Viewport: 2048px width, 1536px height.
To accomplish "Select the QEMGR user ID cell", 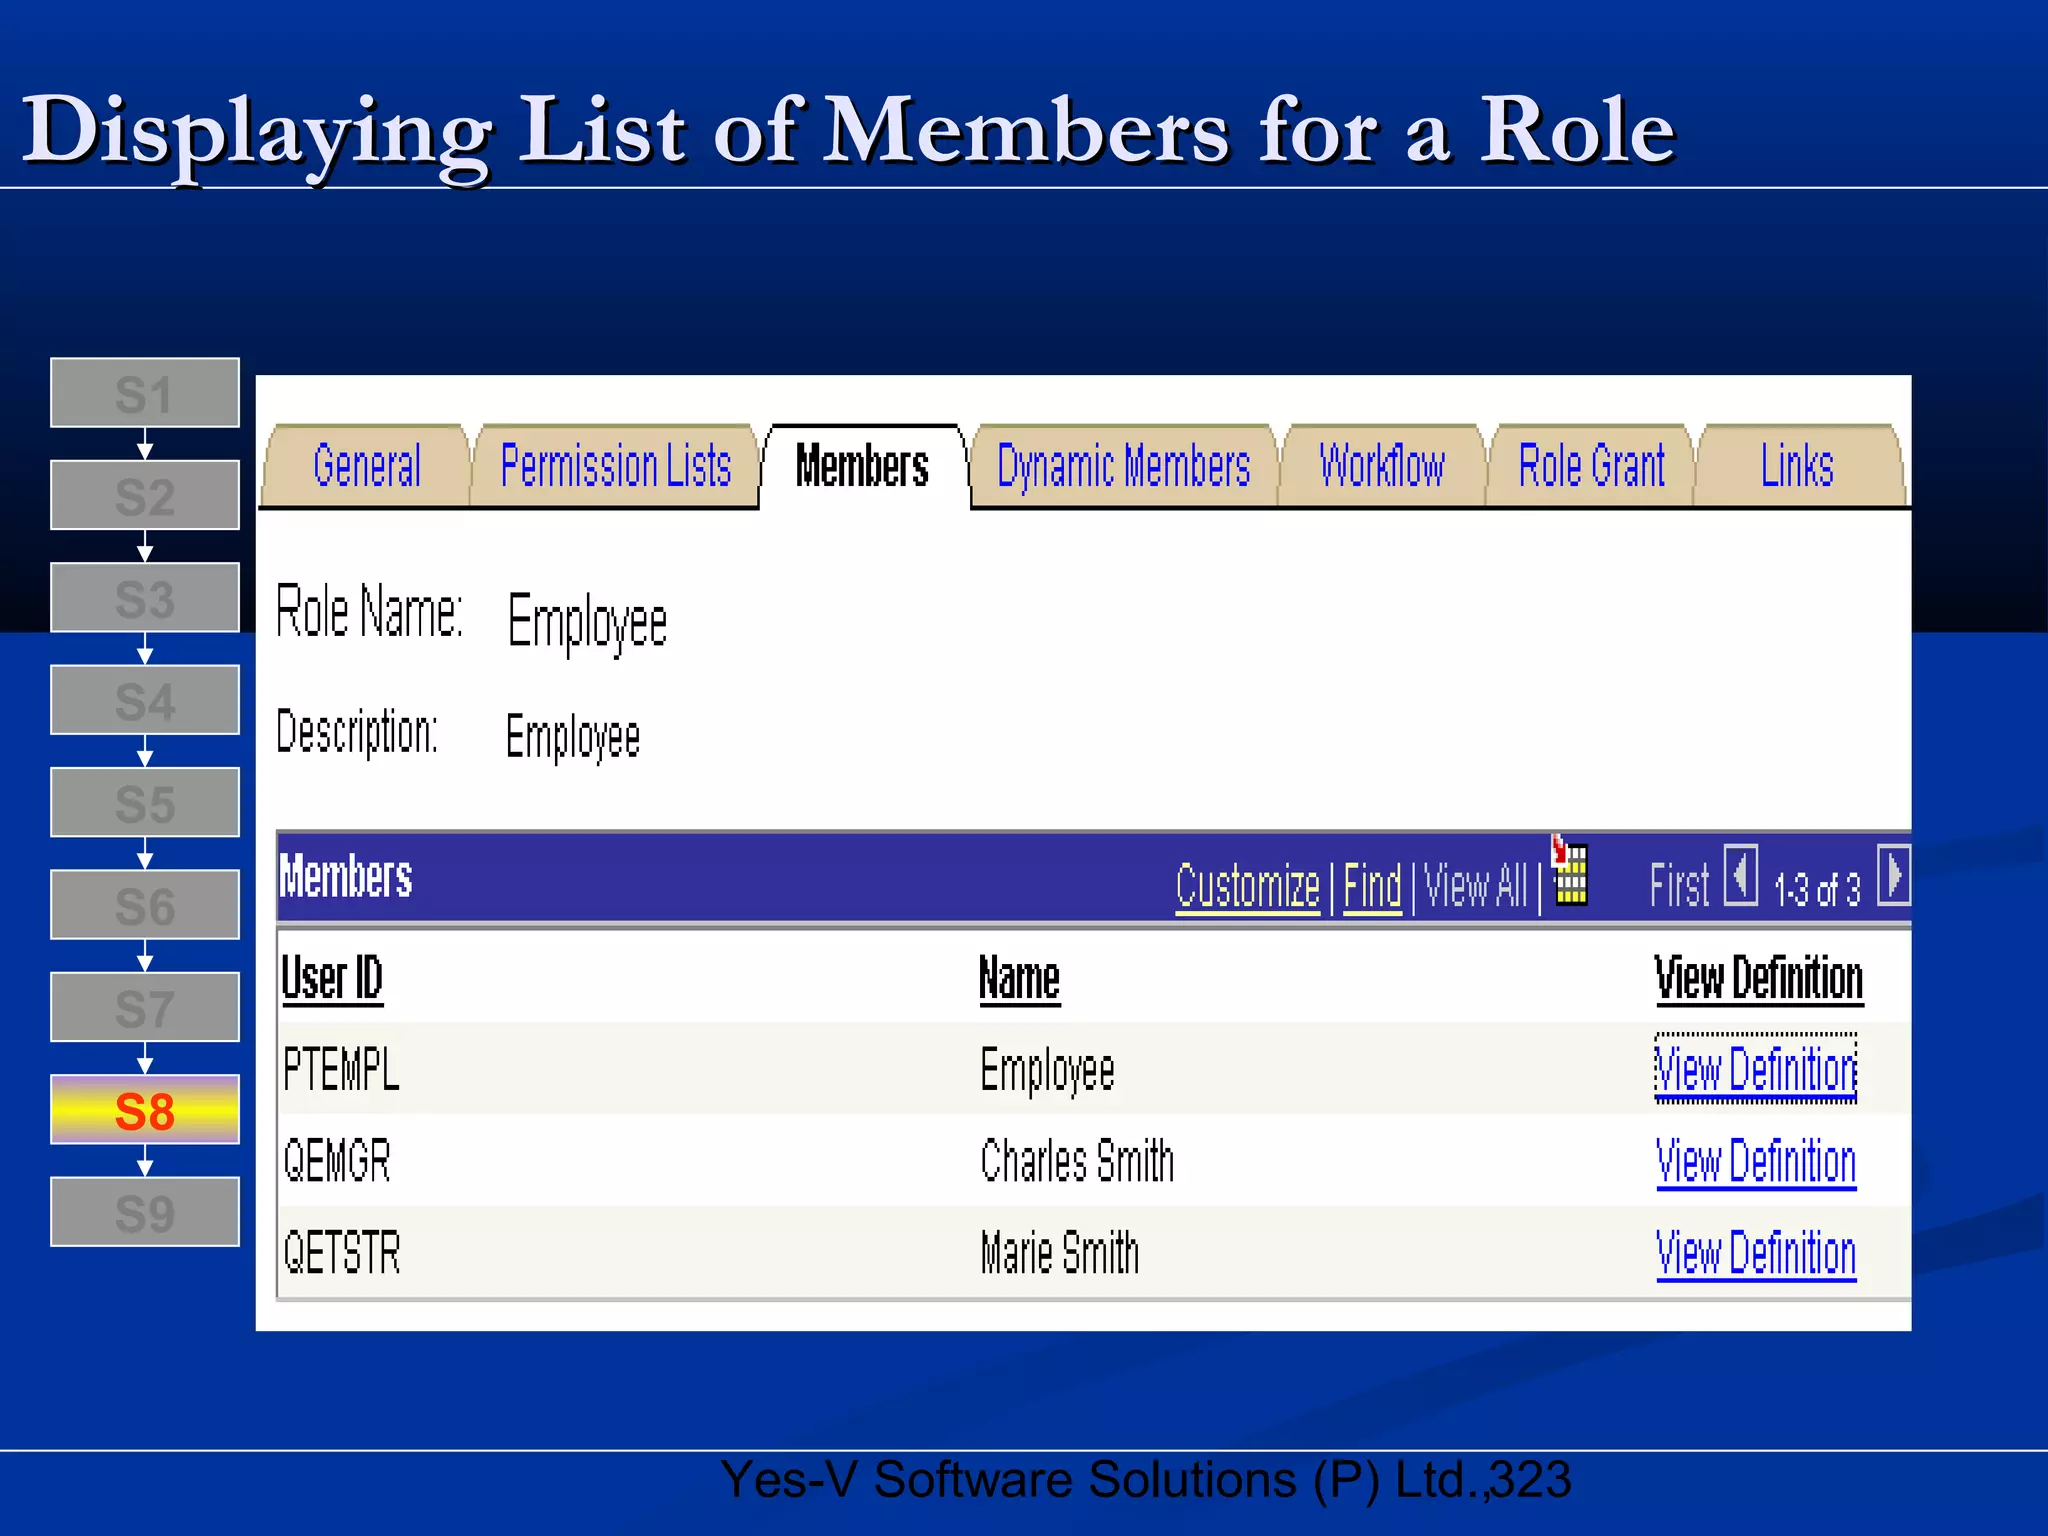I will pos(337,1161).
